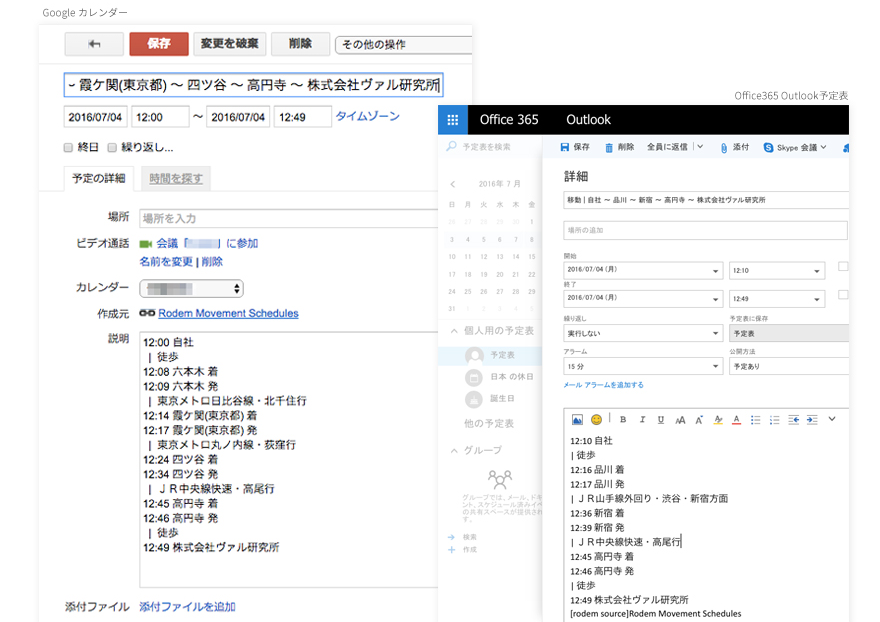Viewport: 880px width, 622px height.
Task: Insert a bulleted list in editor
Action: [755, 419]
